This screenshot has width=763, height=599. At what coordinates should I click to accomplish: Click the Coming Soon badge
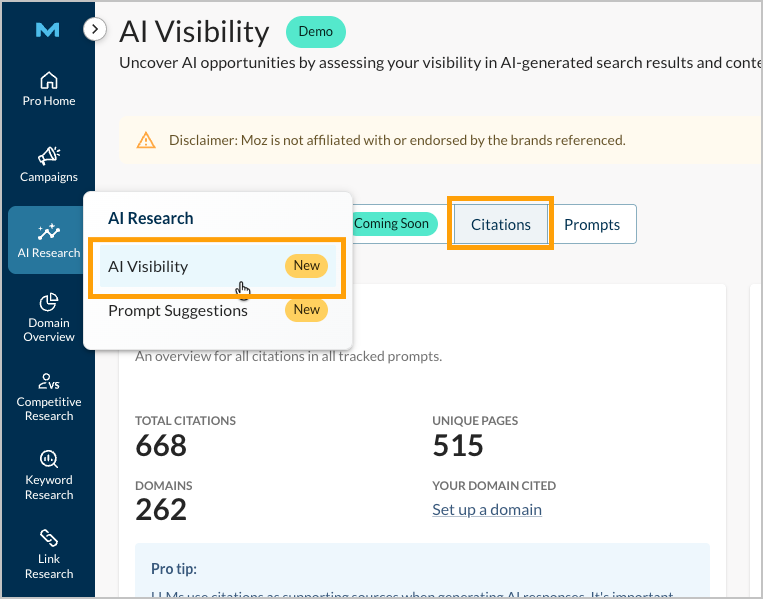pos(393,223)
